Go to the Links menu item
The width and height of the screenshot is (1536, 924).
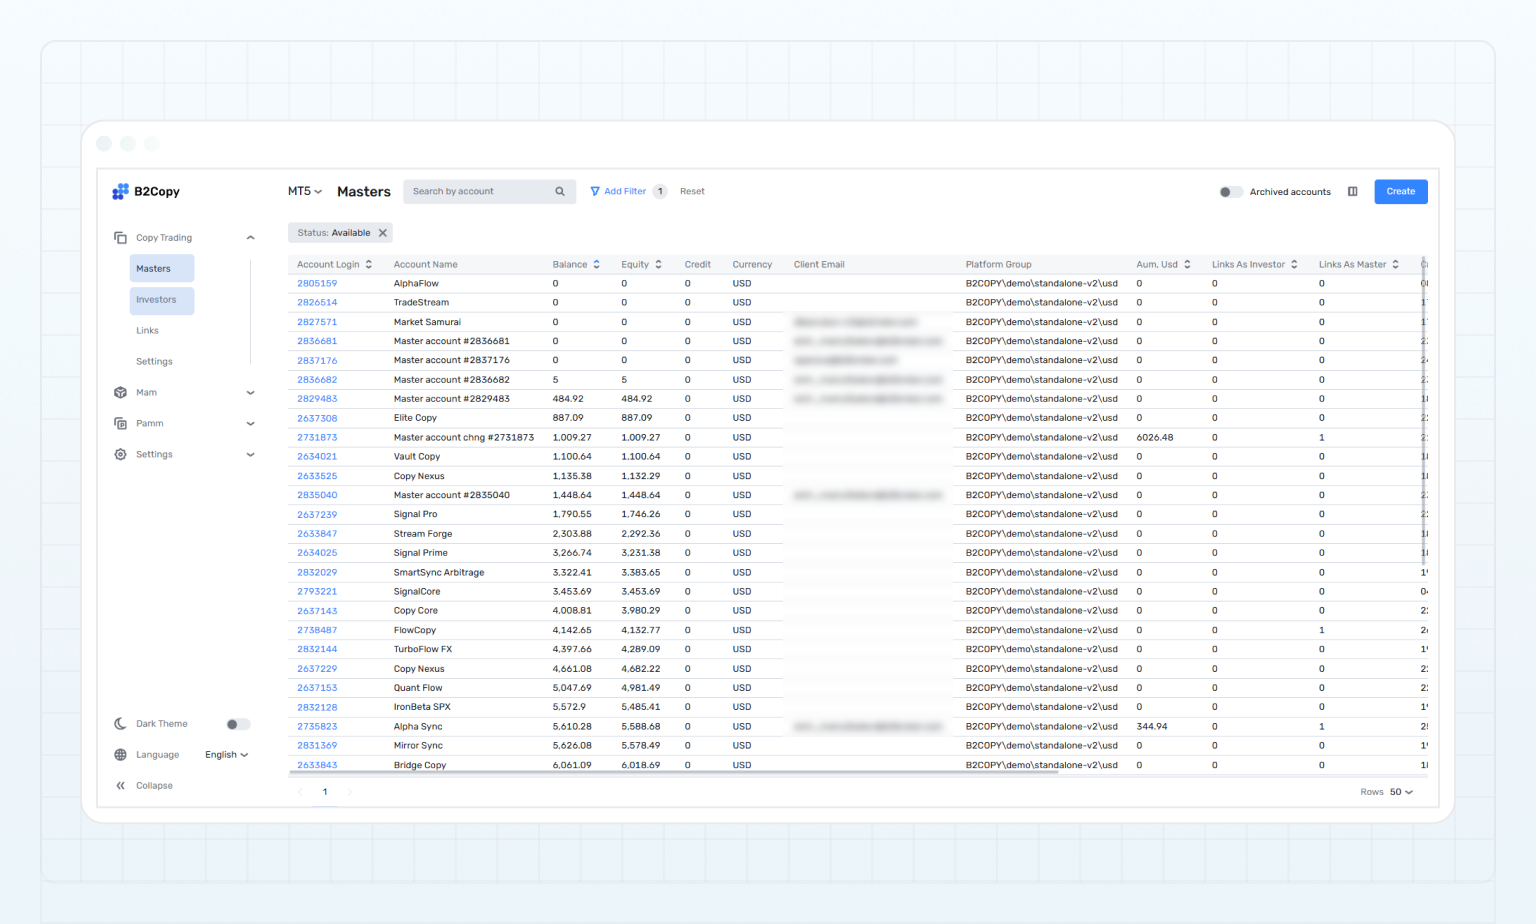point(147,331)
